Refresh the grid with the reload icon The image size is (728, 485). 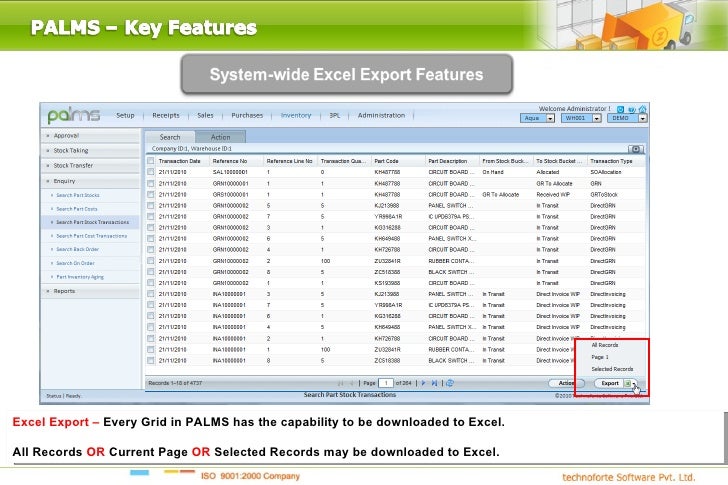point(450,383)
